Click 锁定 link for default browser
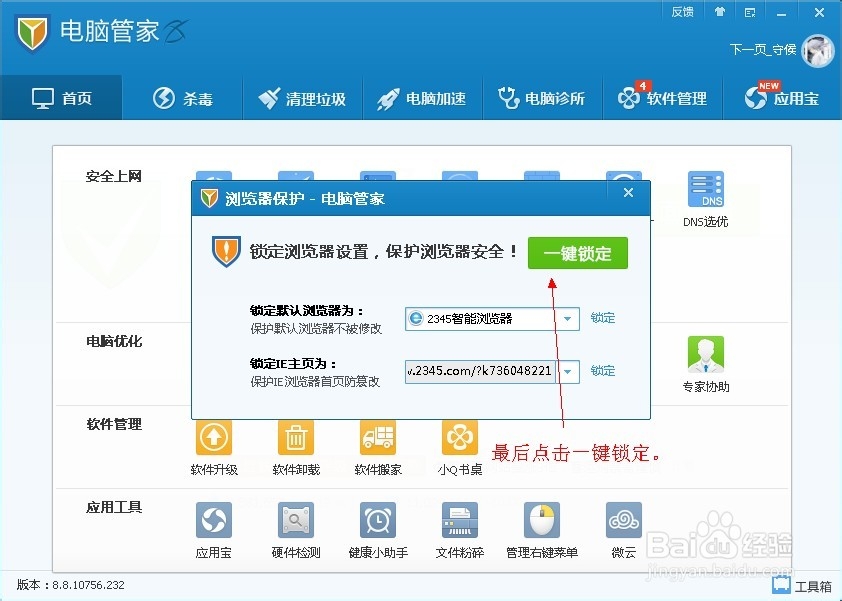 pyautogui.click(x=603, y=318)
